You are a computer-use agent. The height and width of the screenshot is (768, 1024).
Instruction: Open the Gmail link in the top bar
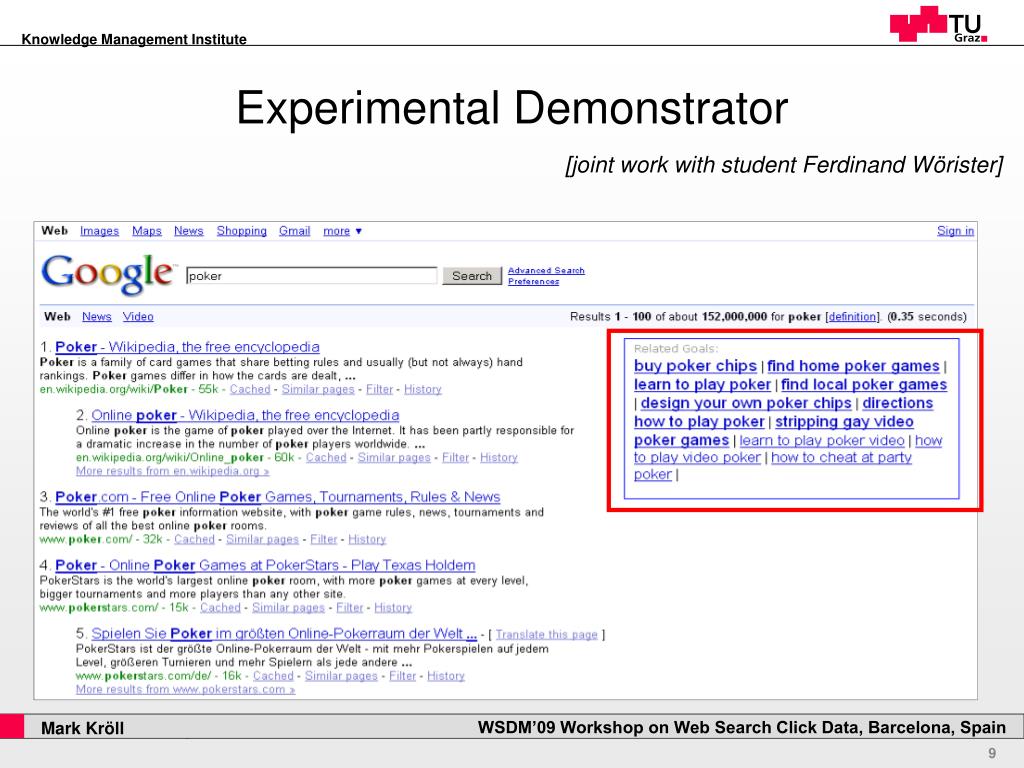pos(295,231)
